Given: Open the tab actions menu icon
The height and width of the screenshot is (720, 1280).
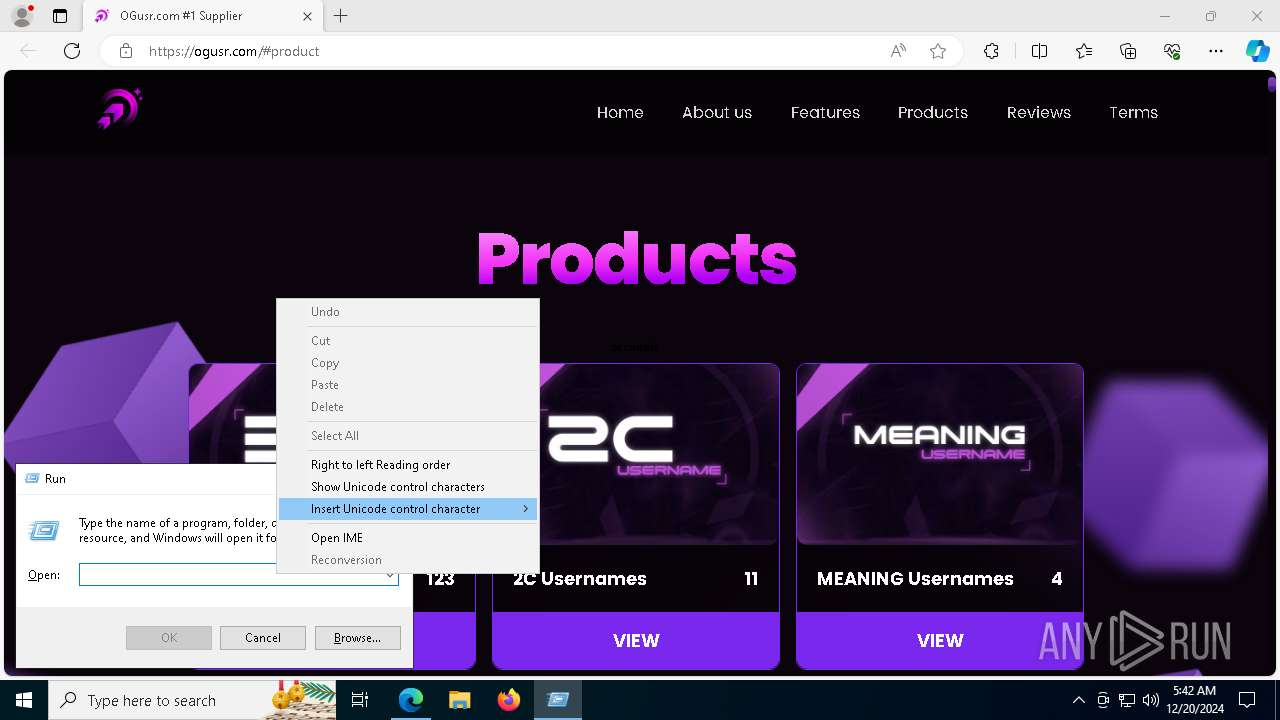Looking at the screenshot, I should coord(60,16).
